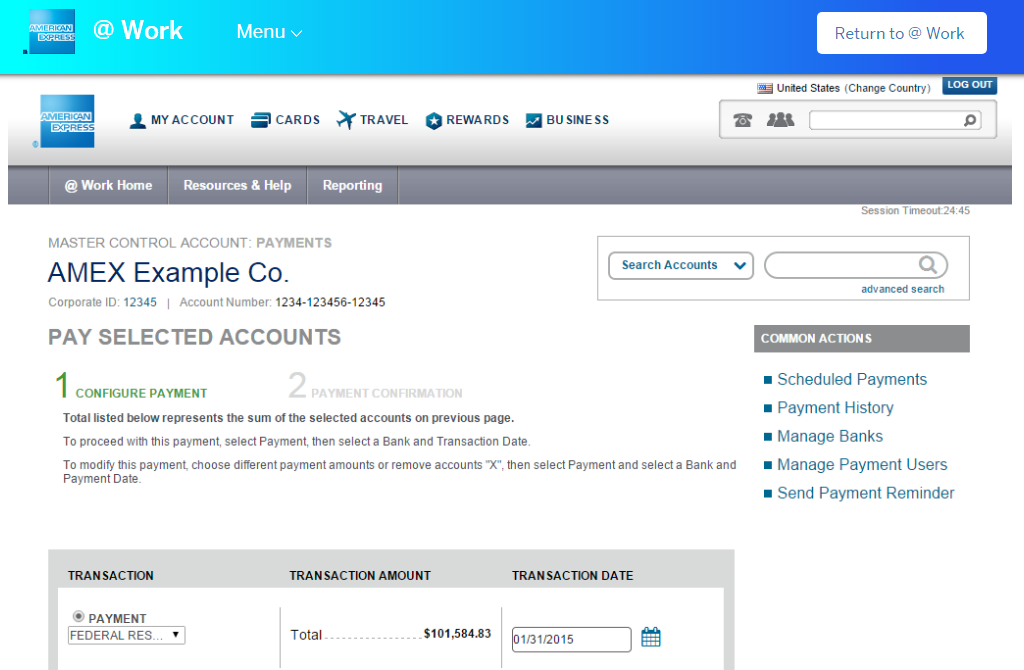Click the Configure Payment step label
The image size is (1024, 670).
141,393
